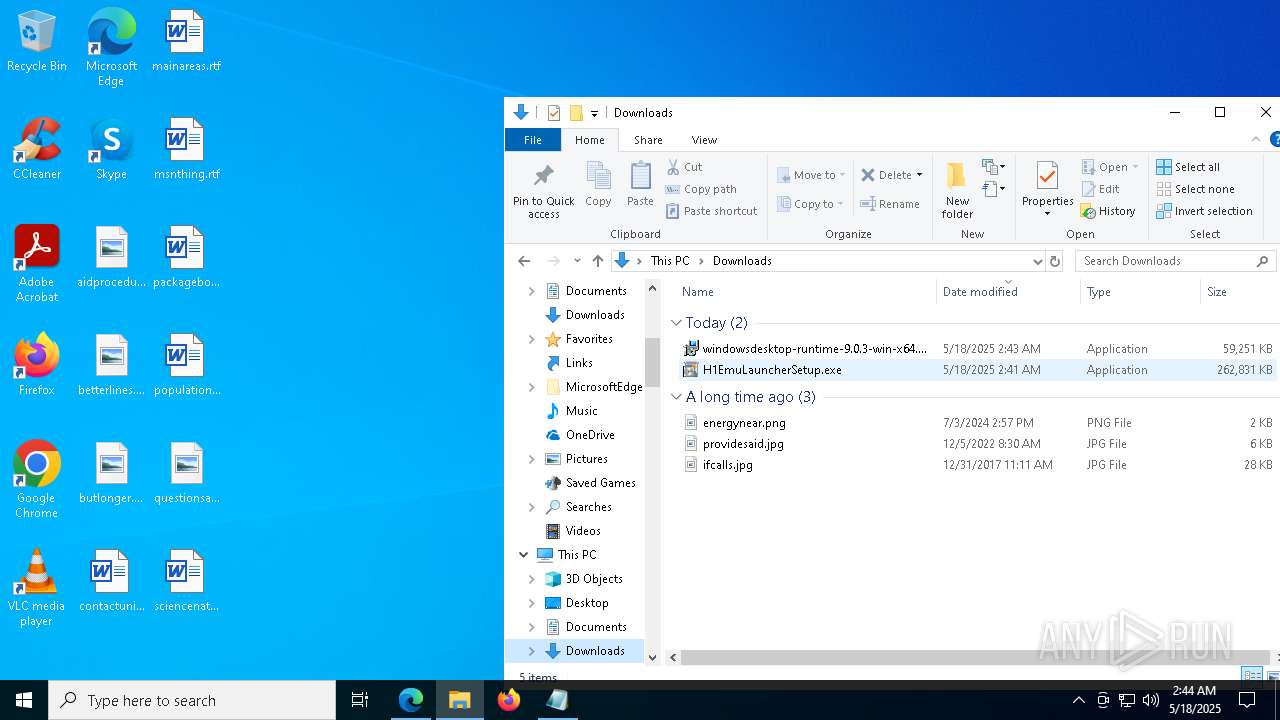Open the quick access toolbar dropdown

tap(594, 113)
